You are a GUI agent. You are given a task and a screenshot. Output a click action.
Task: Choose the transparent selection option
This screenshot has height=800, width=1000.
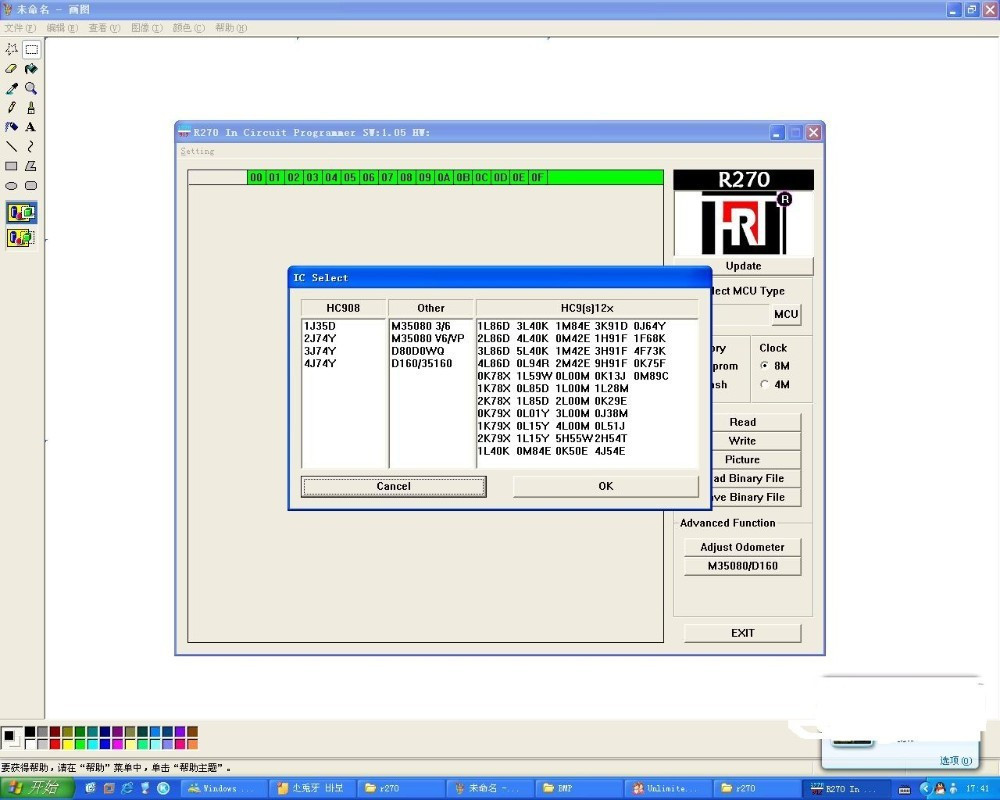click(x=21, y=238)
